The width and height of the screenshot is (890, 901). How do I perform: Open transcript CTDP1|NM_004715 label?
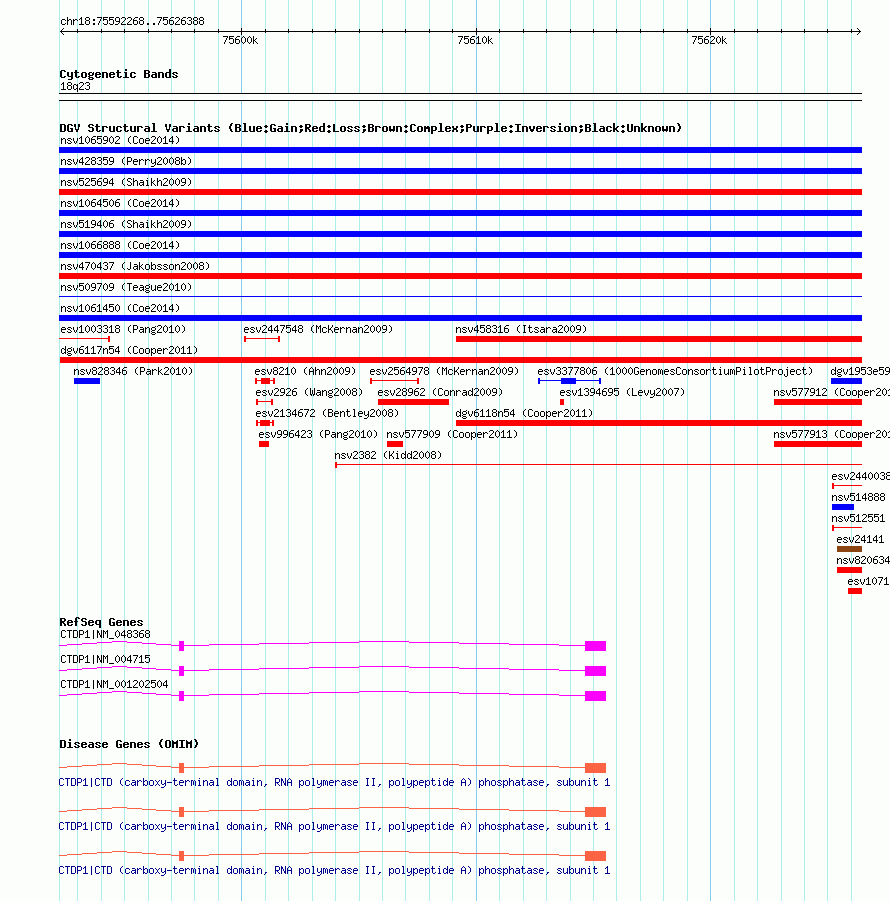click(x=105, y=660)
